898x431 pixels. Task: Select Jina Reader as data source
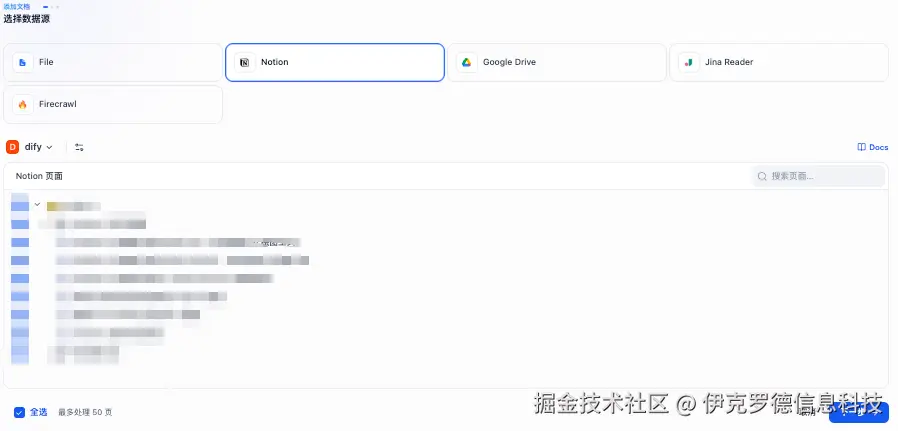click(779, 62)
